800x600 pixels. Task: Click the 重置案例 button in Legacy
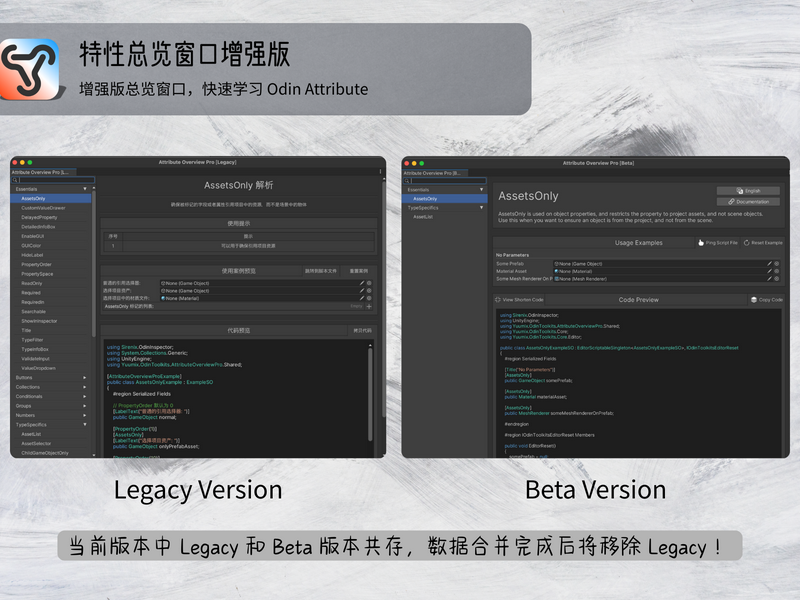[x=359, y=270]
